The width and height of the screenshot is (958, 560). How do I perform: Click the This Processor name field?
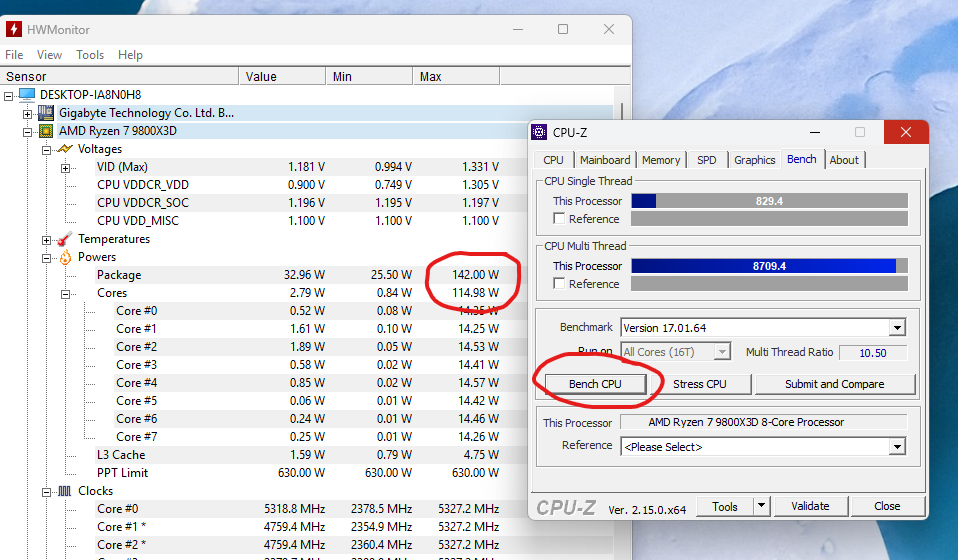764,422
